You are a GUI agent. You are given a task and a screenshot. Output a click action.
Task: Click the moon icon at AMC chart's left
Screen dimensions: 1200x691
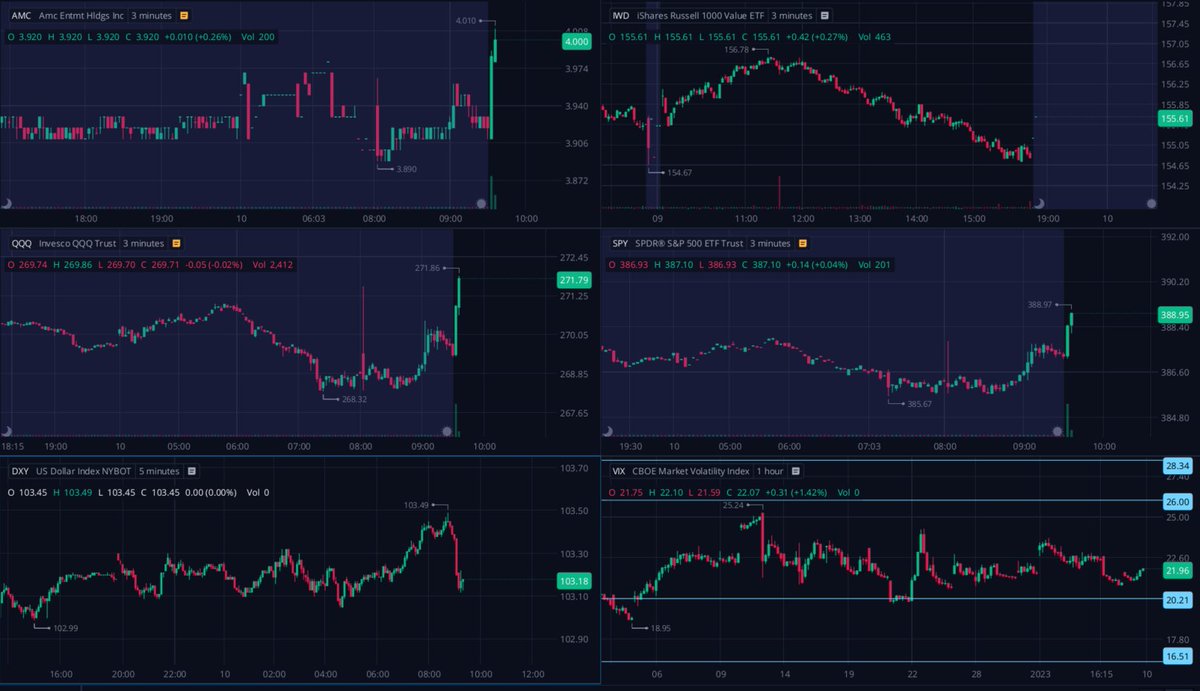coord(6,203)
